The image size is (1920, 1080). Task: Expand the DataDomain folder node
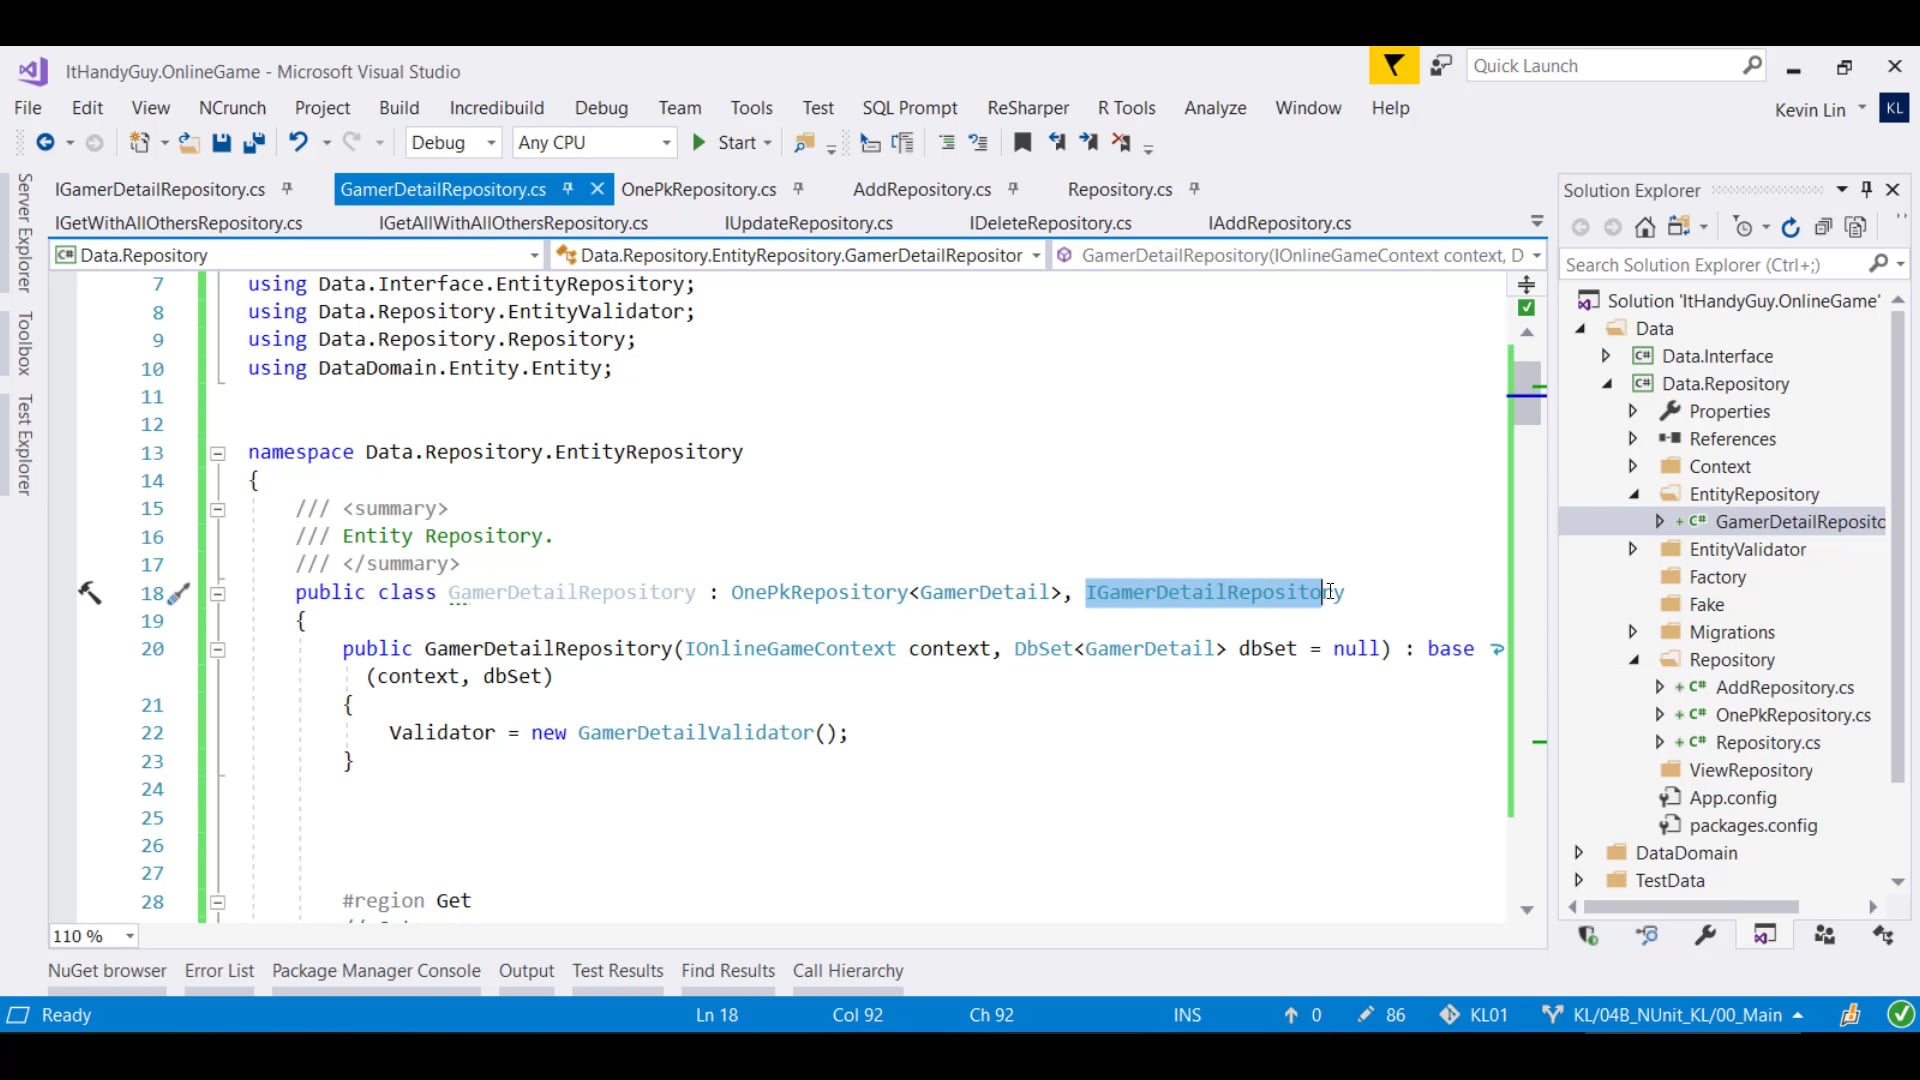(1579, 853)
